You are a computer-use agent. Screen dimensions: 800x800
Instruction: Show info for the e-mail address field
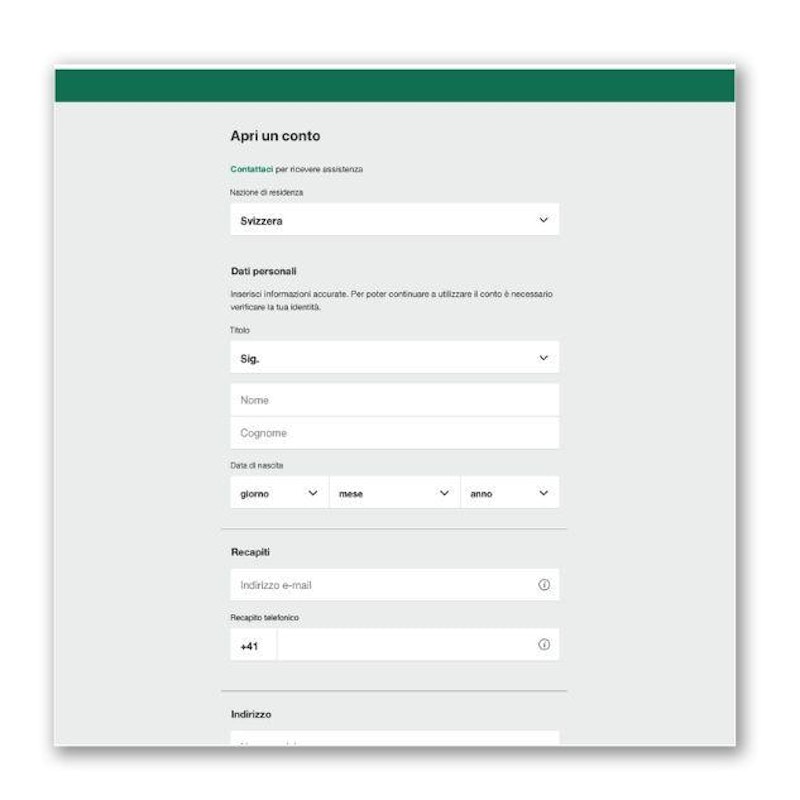tap(544, 585)
